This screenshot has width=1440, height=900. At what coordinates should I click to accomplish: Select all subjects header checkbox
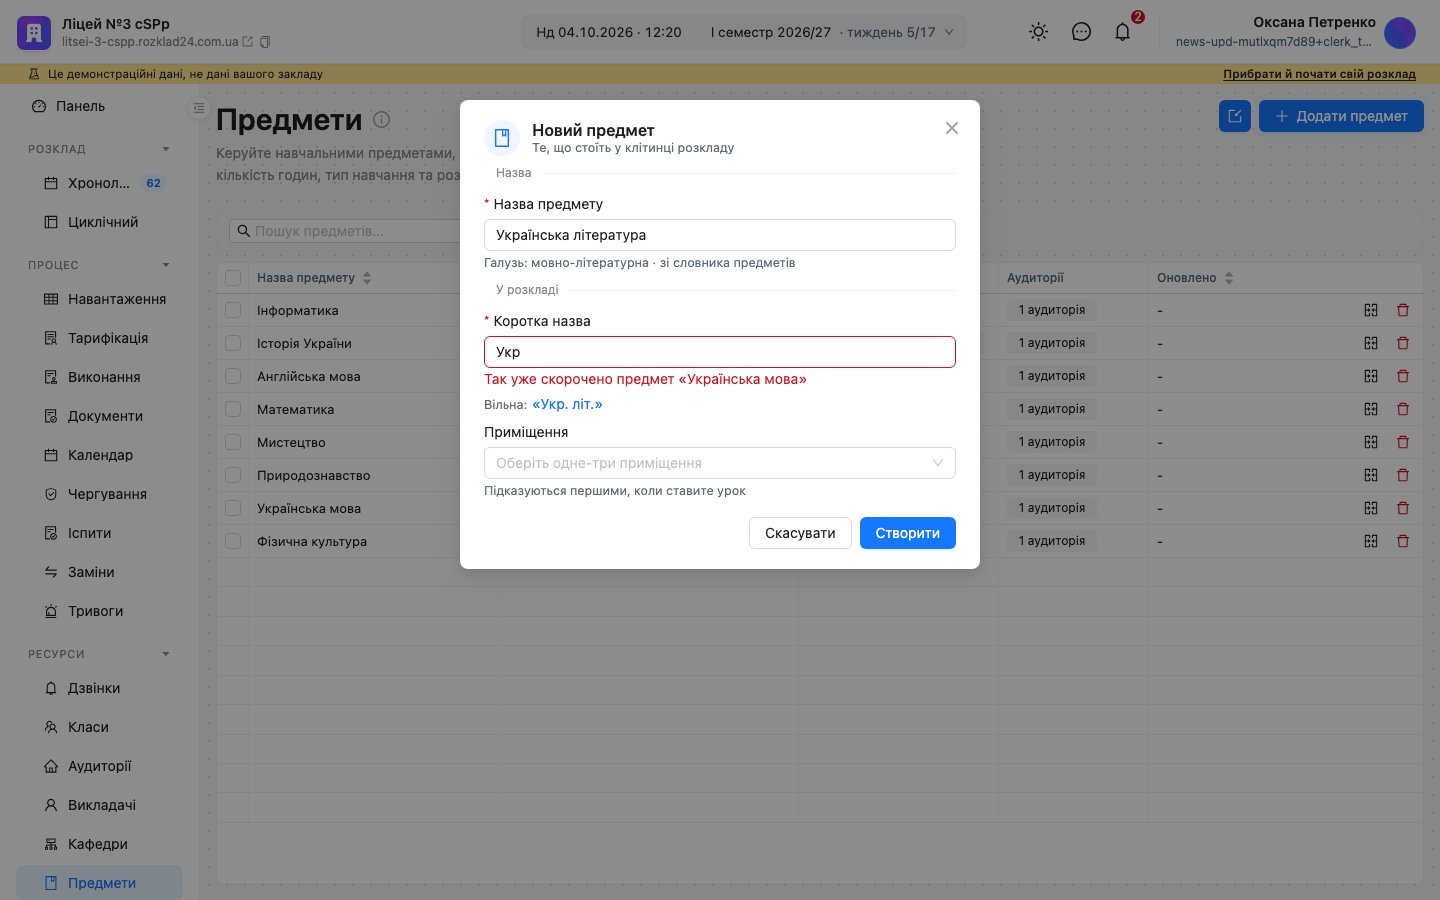pyautogui.click(x=233, y=278)
